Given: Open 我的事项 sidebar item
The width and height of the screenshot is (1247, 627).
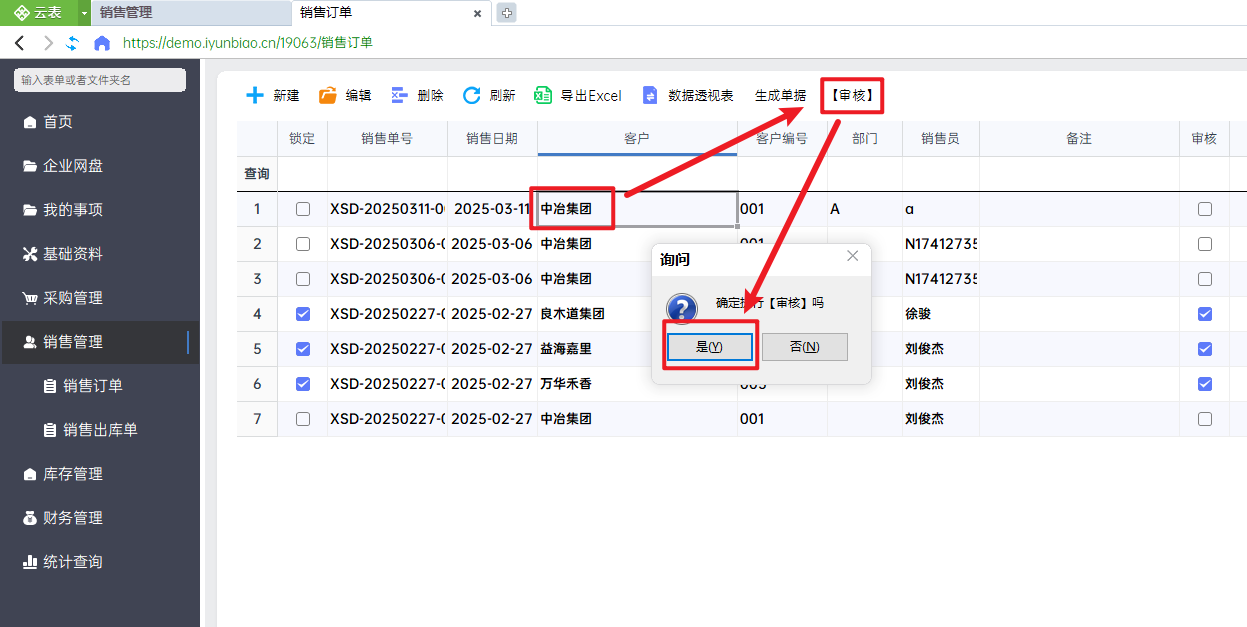Looking at the screenshot, I should [100, 210].
